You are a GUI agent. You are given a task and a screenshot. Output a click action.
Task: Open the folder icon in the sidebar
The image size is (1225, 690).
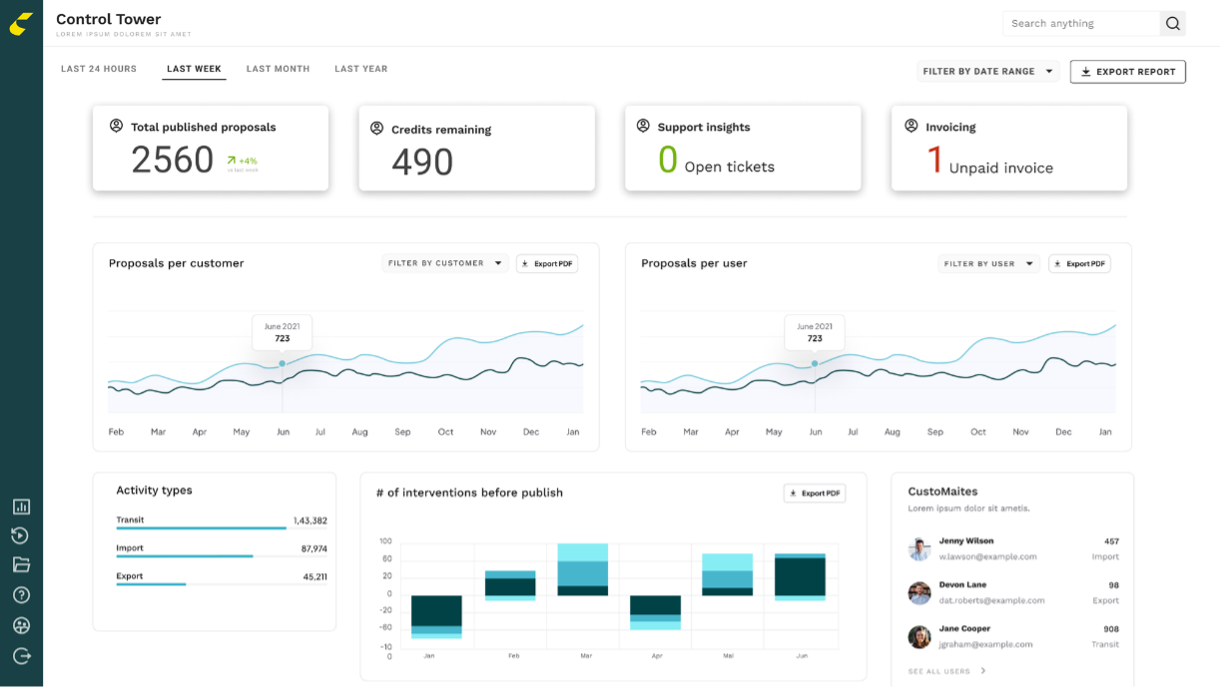(x=21, y=565)
